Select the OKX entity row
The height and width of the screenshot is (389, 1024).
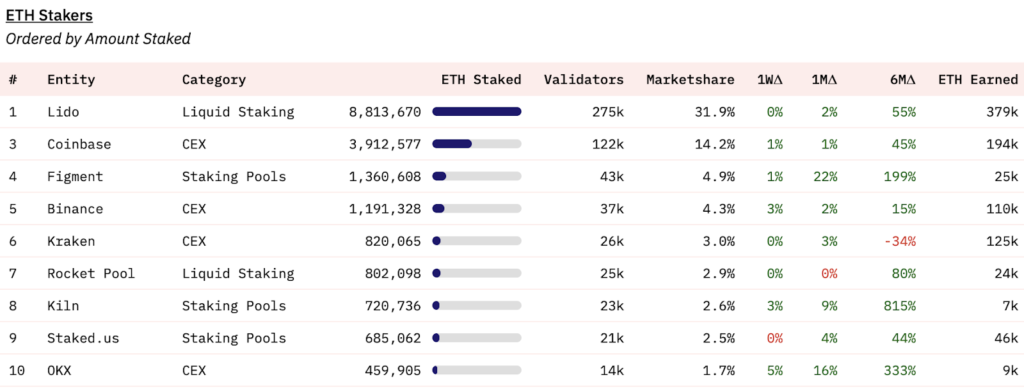[512, 371]
